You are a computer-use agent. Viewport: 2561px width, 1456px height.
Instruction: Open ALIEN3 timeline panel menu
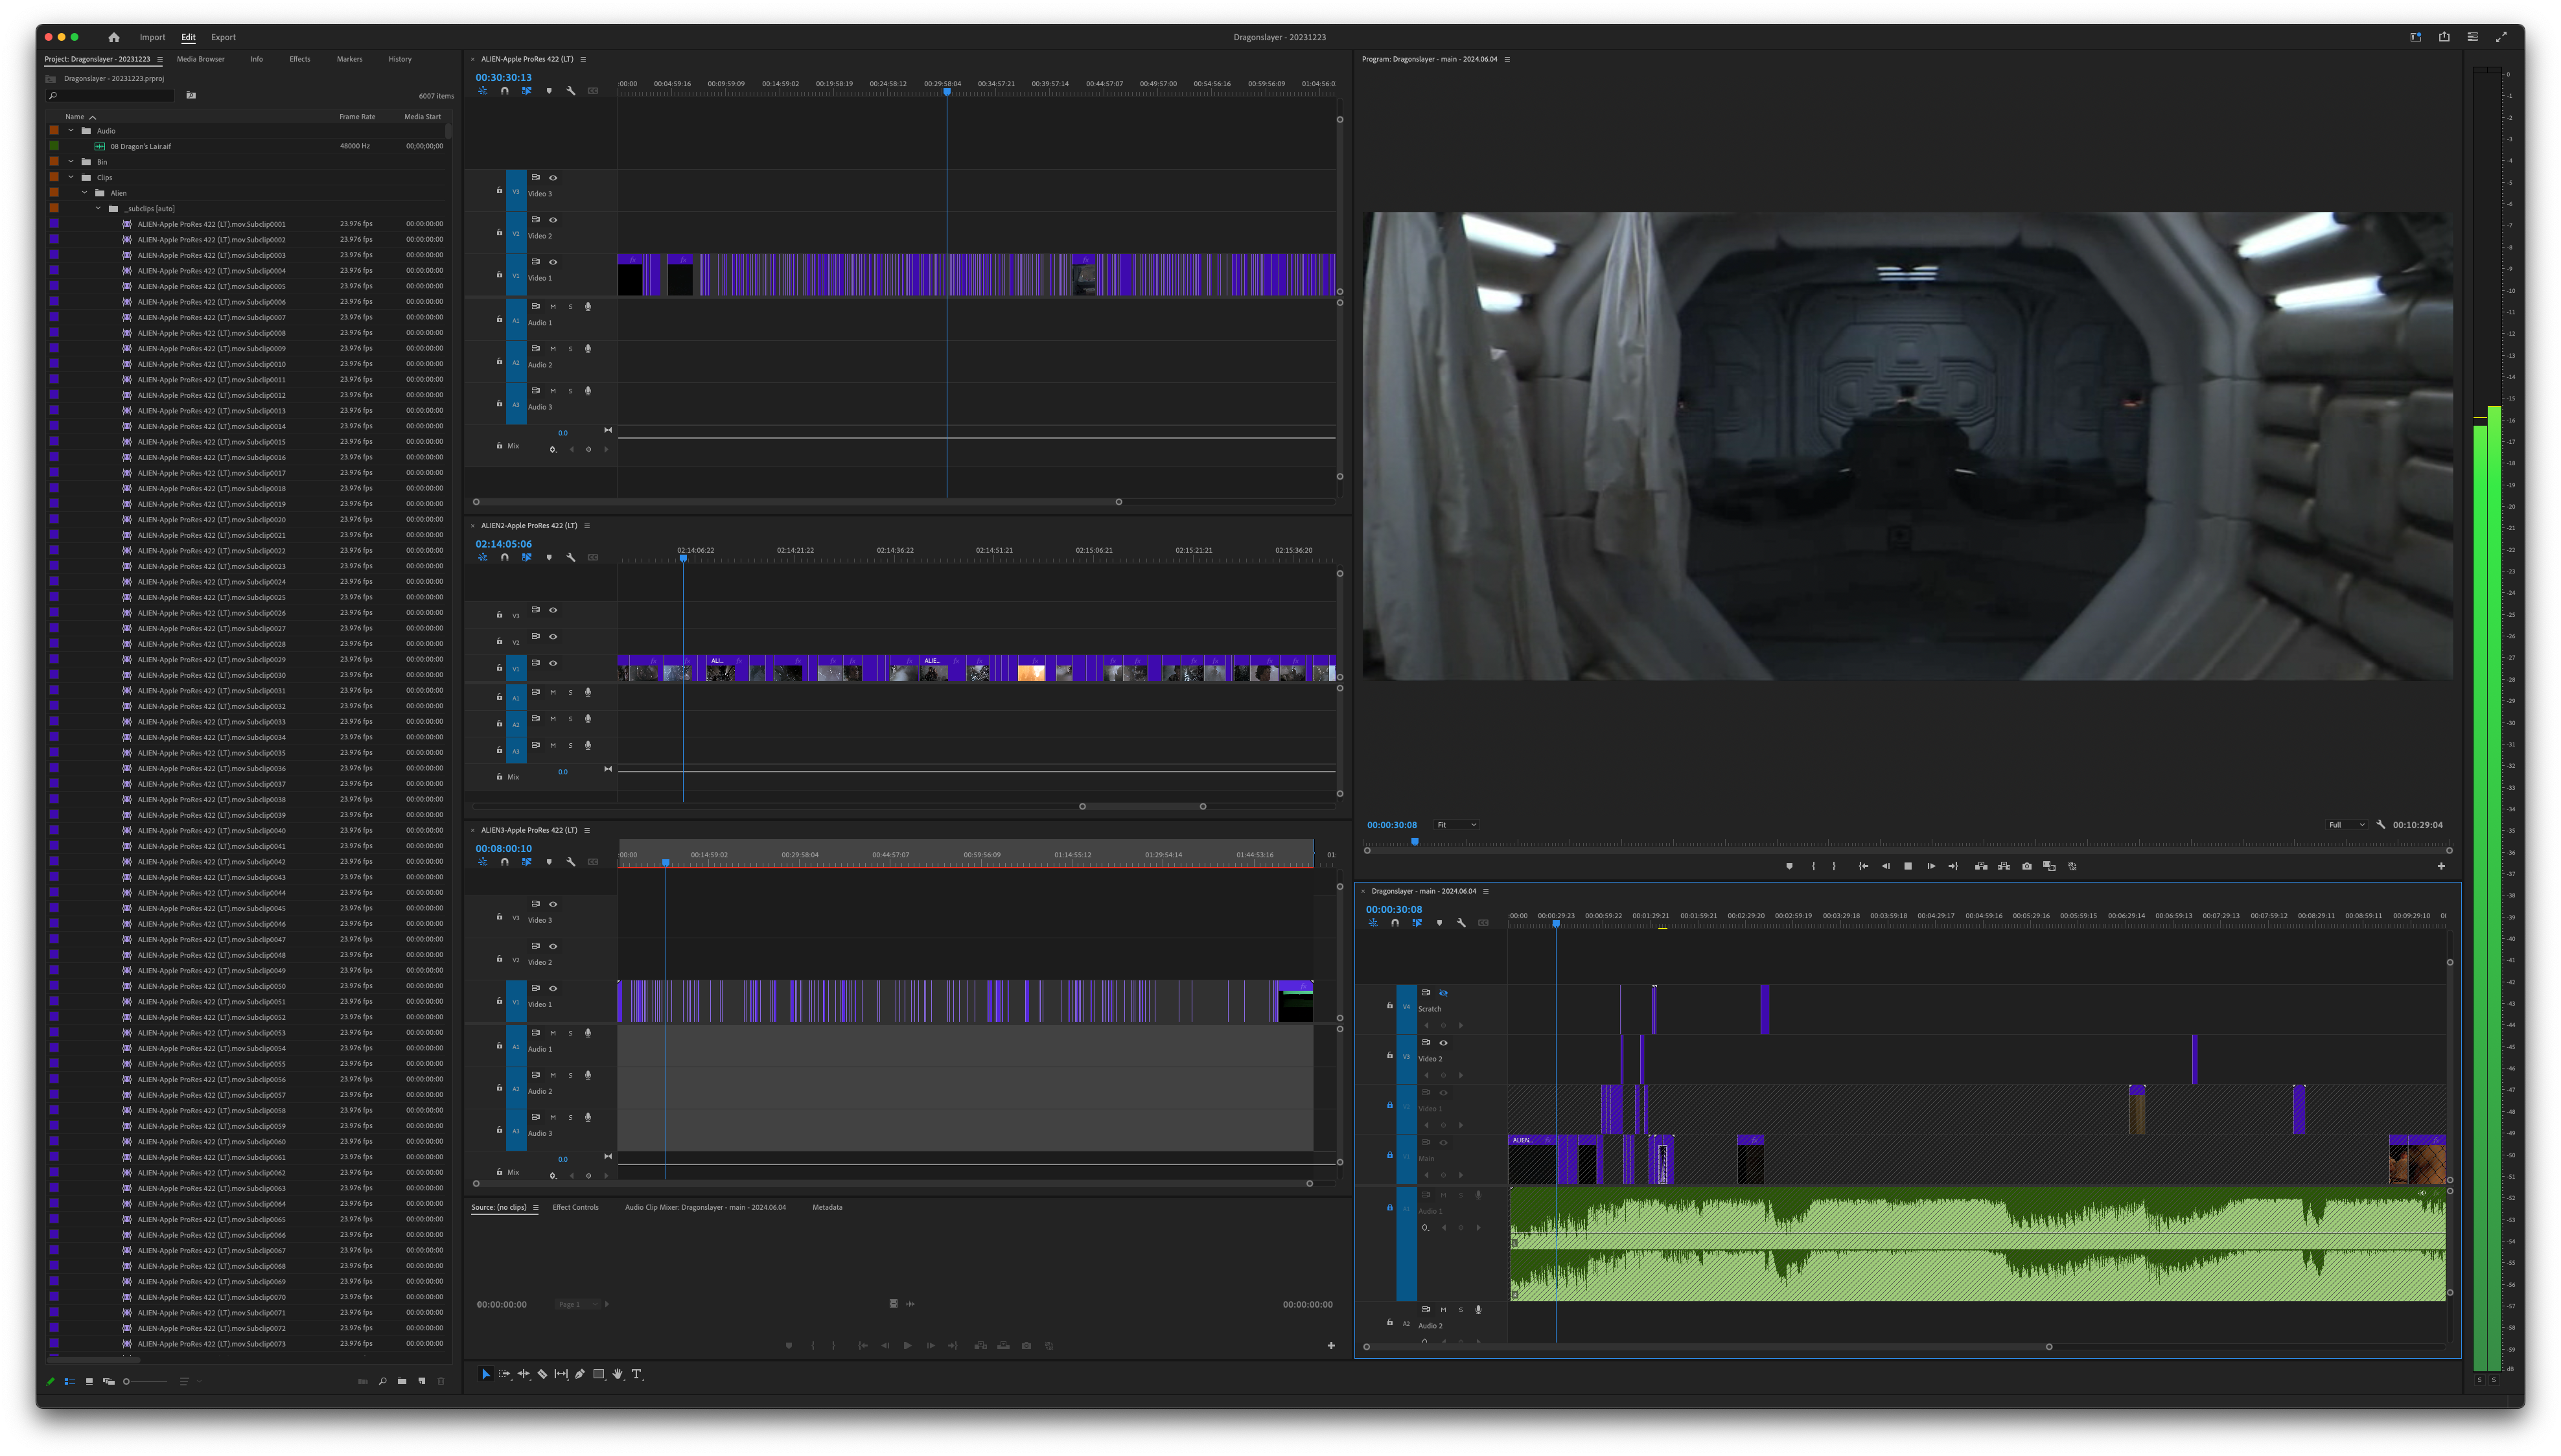(587, 830)
